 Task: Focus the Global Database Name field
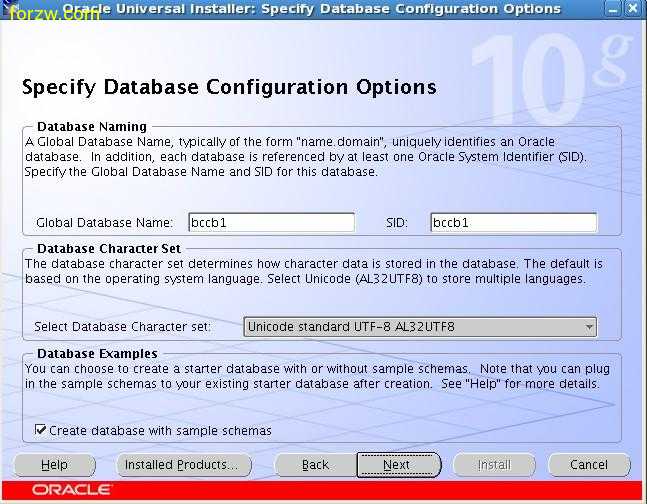point(270,223)
